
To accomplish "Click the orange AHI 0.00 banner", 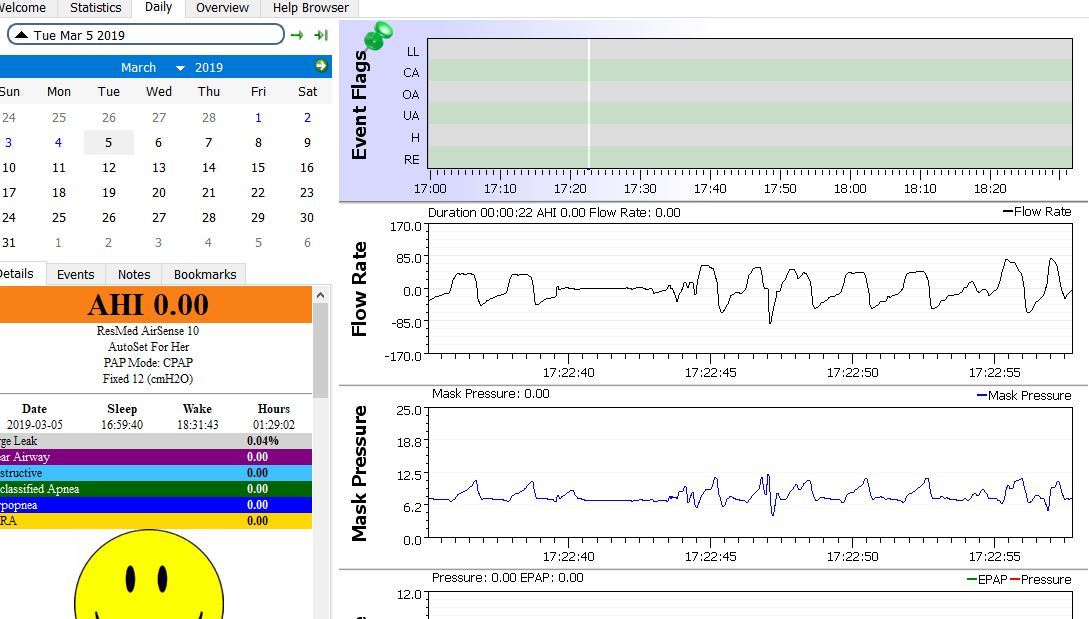I will (x=156, y=304).
